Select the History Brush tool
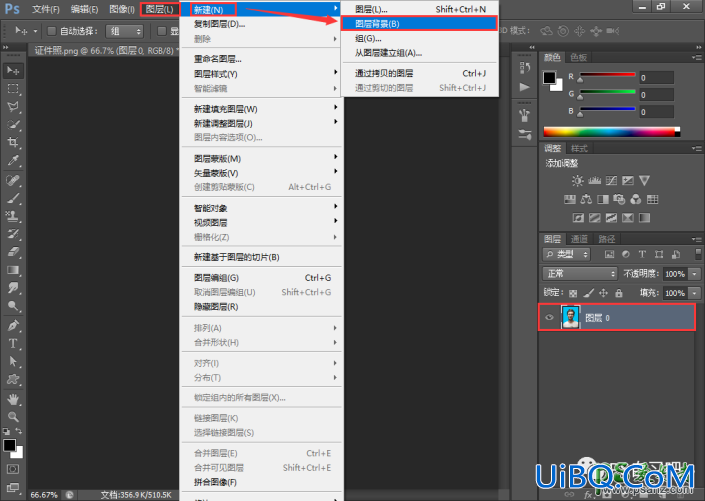 click(x=13, y=234)
